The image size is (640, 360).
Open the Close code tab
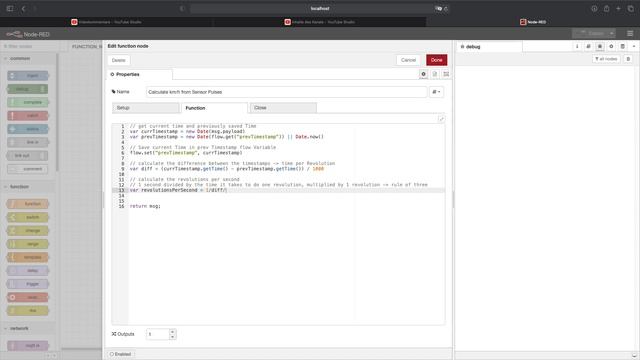click(x=283, y=108)
